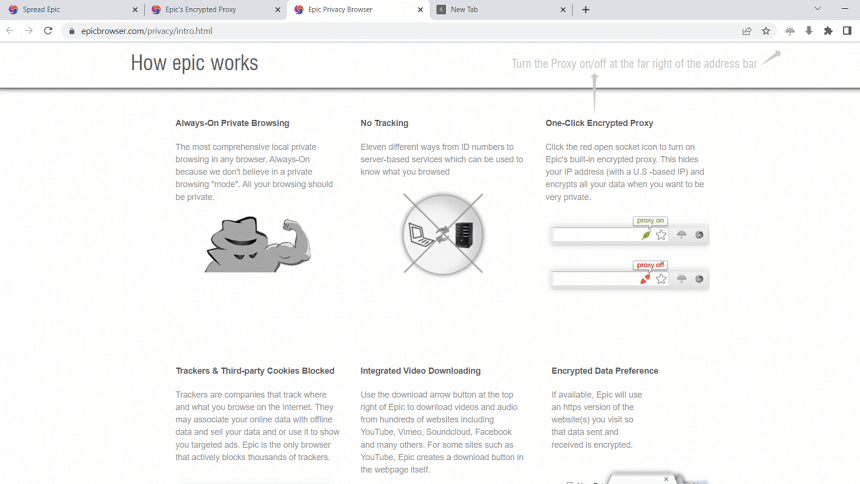Click the share page icon in address bar
Image resolution: width=860 pixels, height=484 pixels.
click(x=746, y=31)
